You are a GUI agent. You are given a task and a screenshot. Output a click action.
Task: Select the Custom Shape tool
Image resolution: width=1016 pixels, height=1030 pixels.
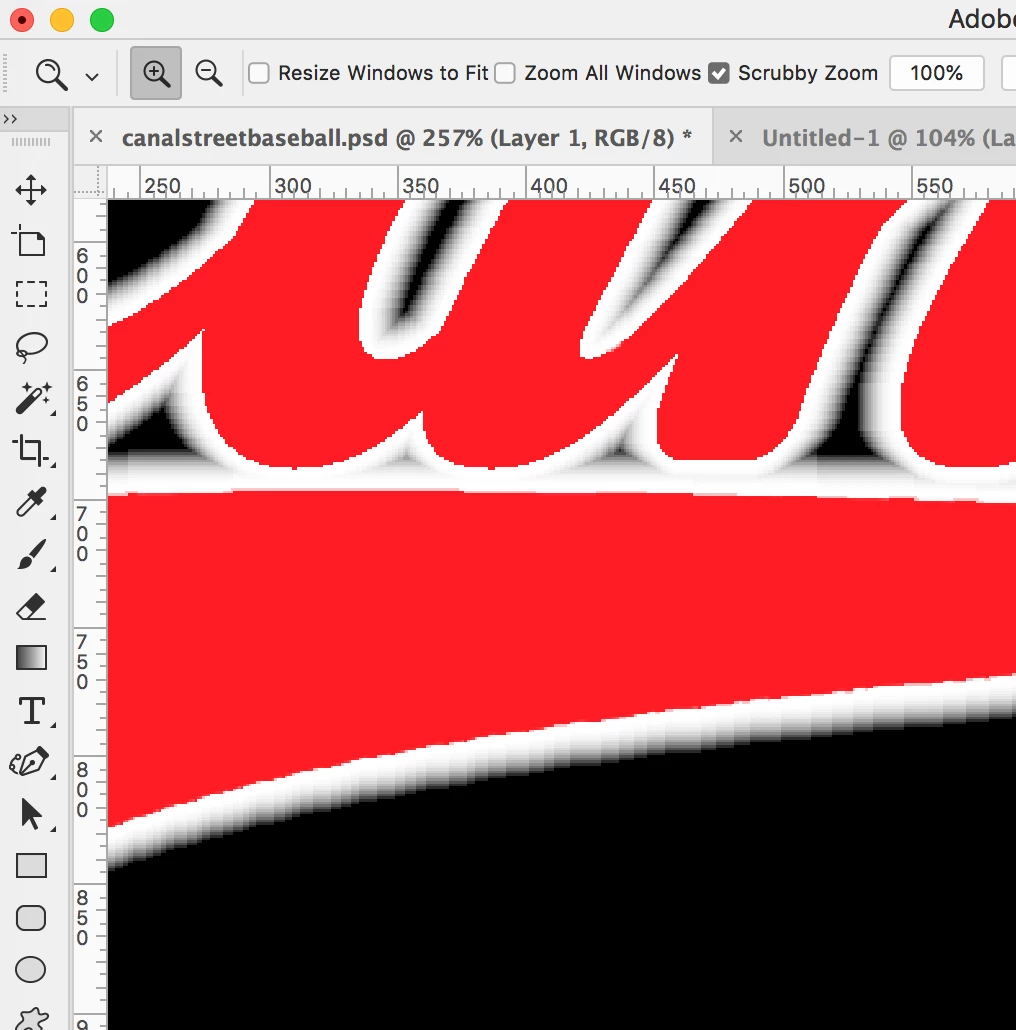tap(31, 1018)
